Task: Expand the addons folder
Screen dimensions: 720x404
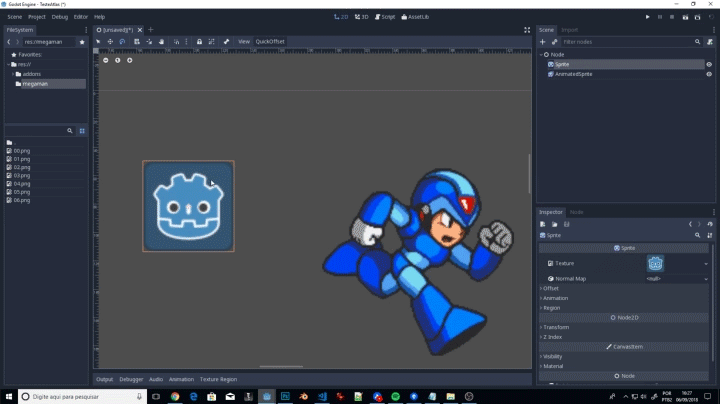Action: pos(13,74)
